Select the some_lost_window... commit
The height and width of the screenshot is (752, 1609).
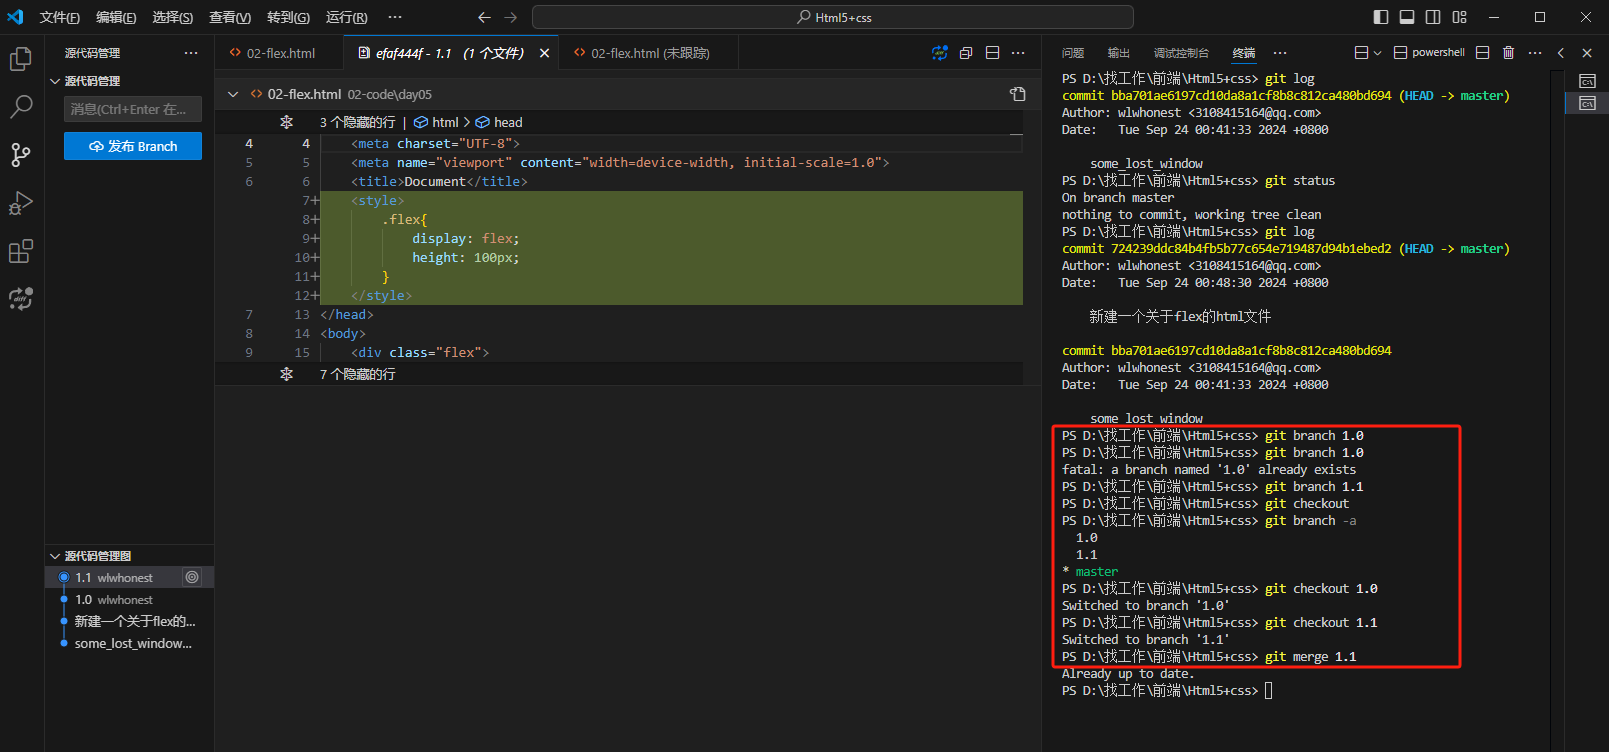coord(129,643)
